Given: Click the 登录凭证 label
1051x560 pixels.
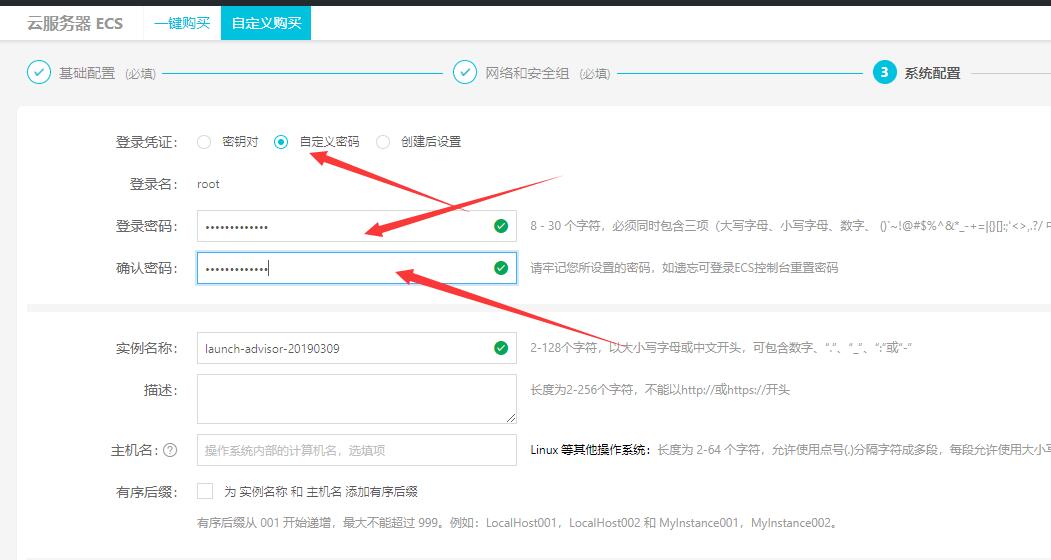Looking at the screenshot, I should tap(147, 142).
